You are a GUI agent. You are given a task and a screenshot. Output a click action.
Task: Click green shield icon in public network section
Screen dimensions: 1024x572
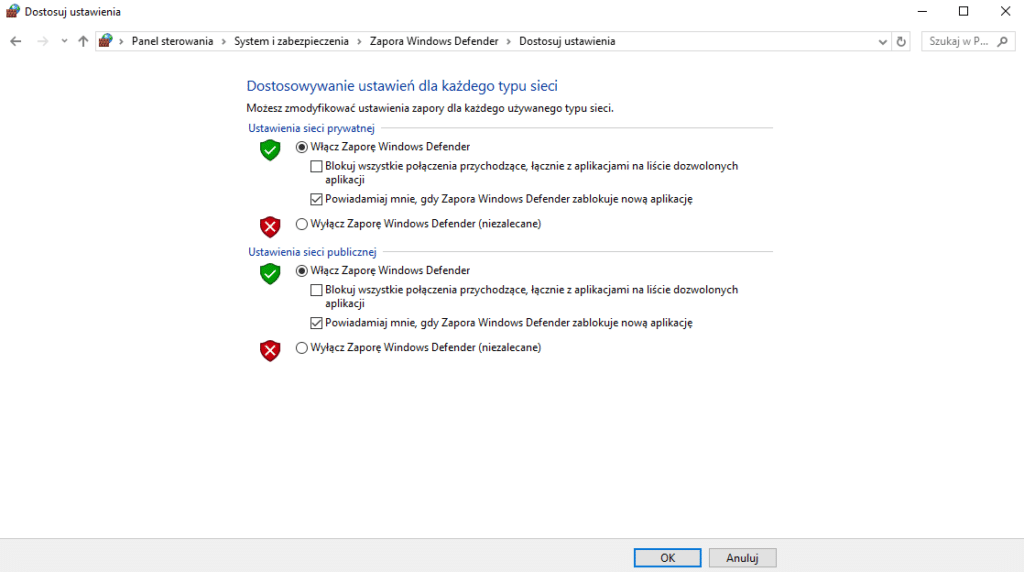pos(270,273)
